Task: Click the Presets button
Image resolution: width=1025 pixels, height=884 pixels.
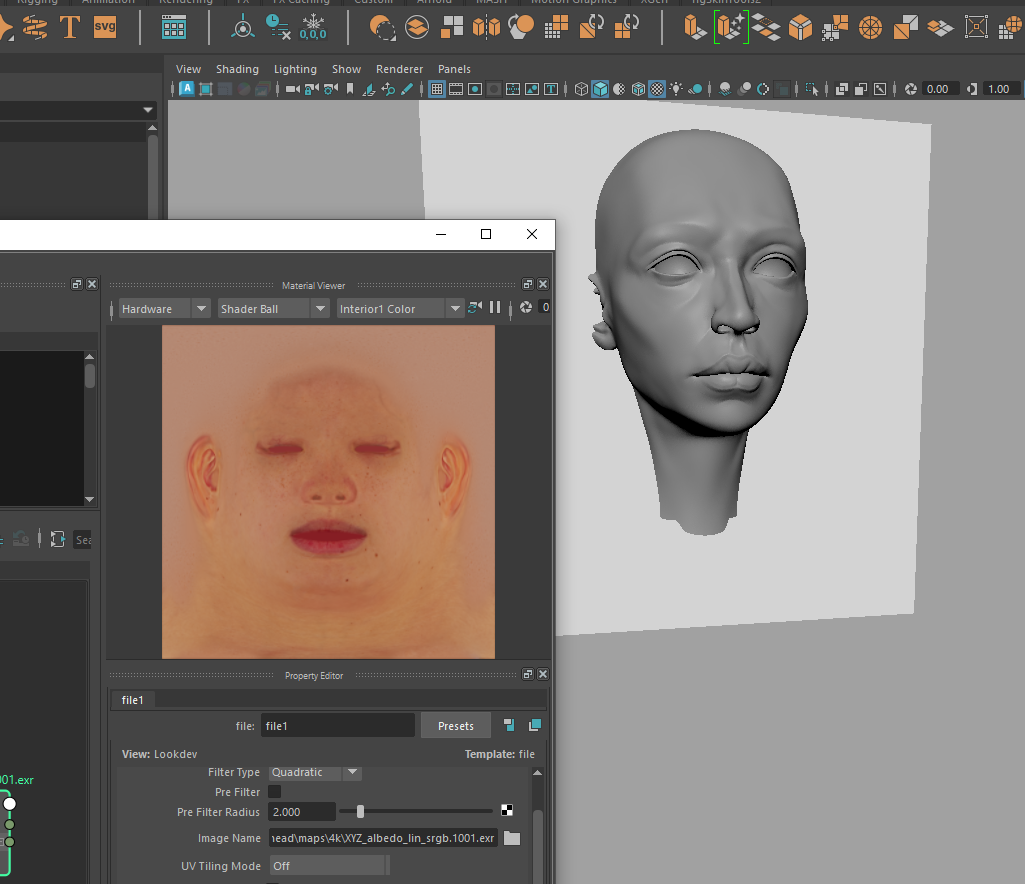Action: 456,726
